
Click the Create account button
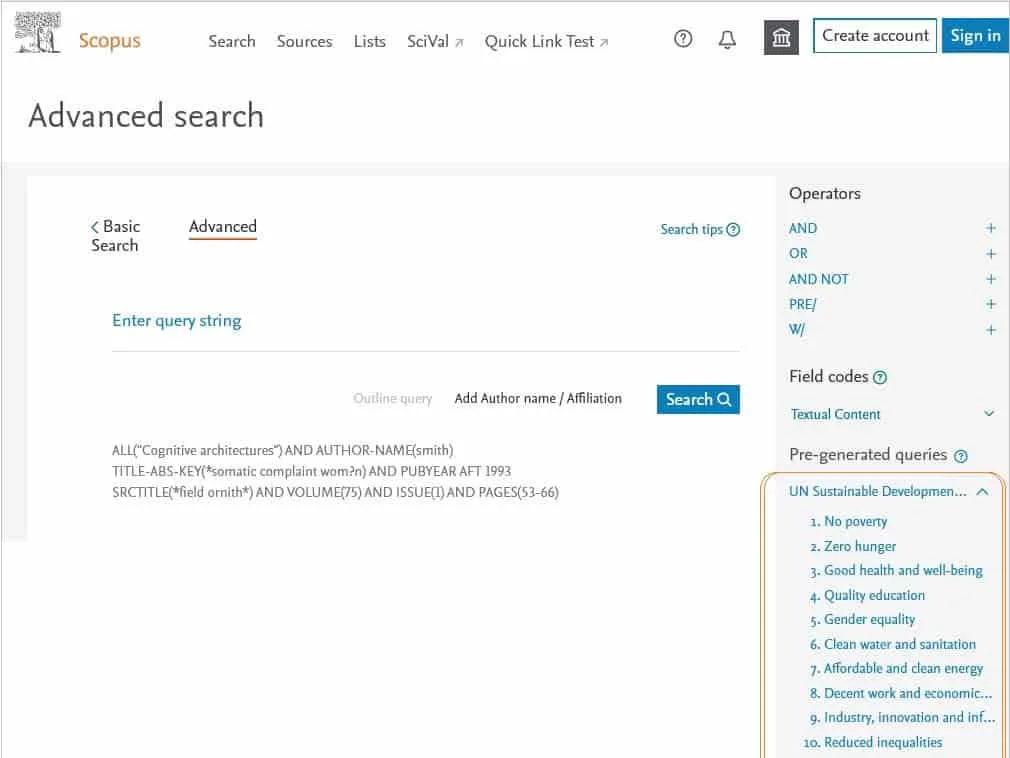(874, 36)
